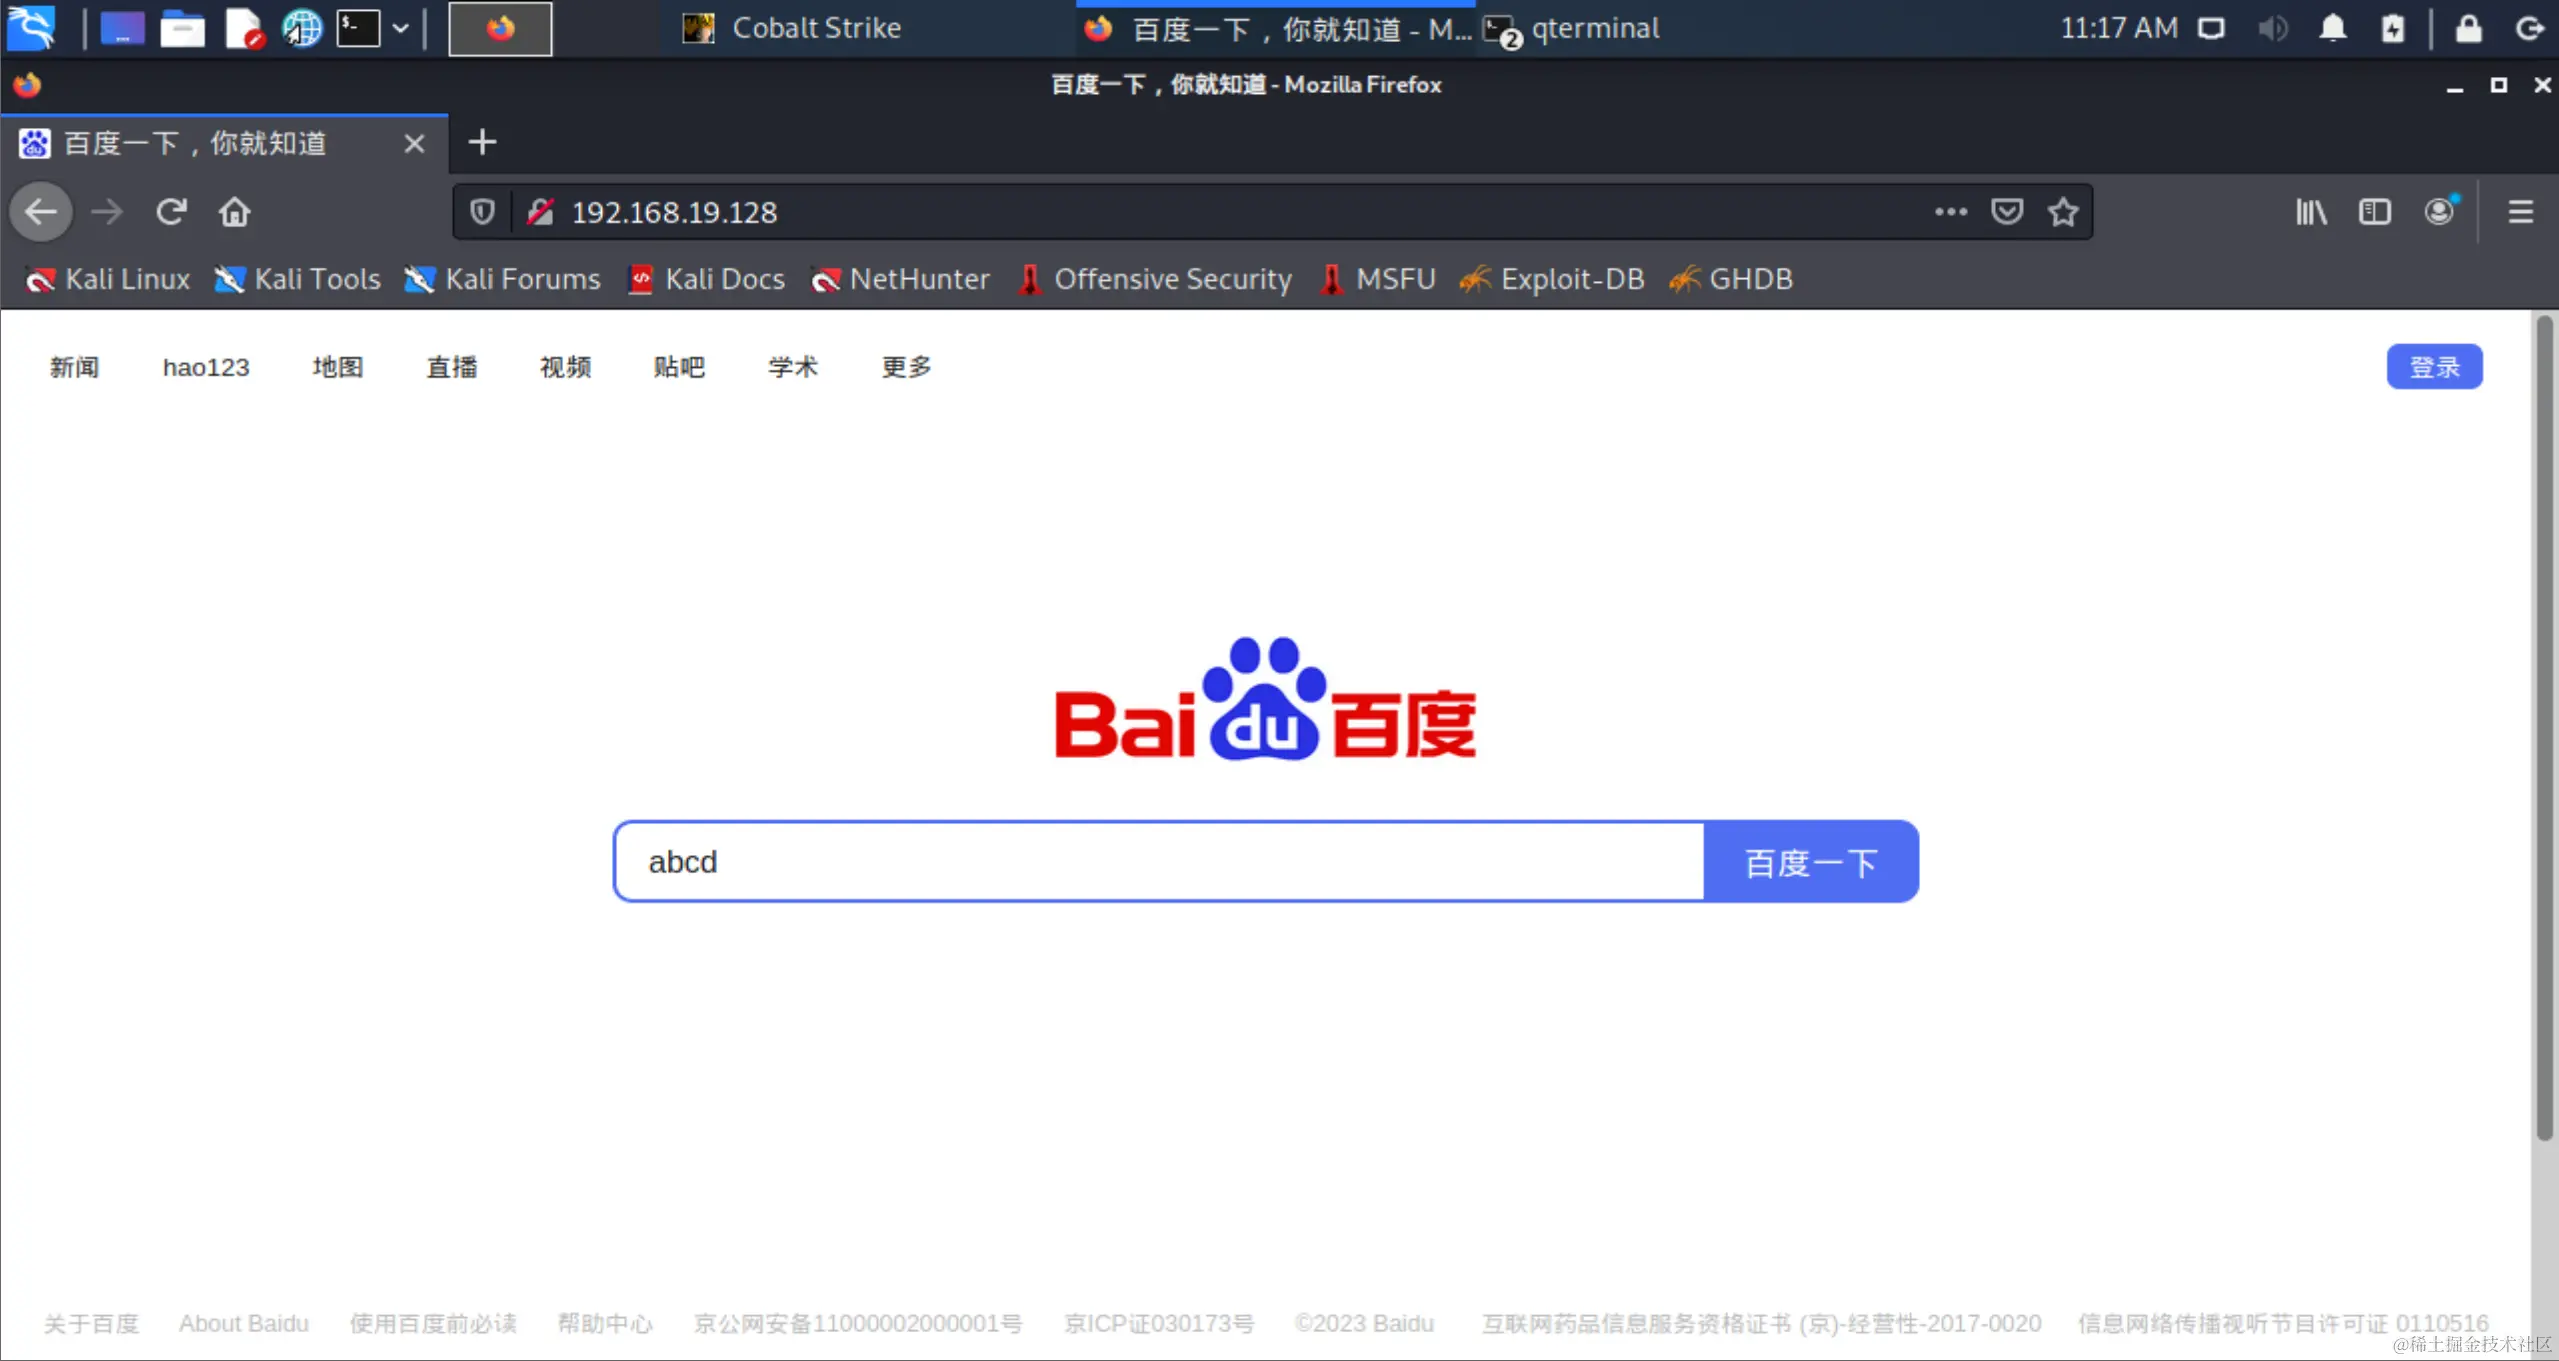Bookmark this page with star icon
This screenshot has height=1361, width=2559.
pyautogui.click(x=2062, y=212)
